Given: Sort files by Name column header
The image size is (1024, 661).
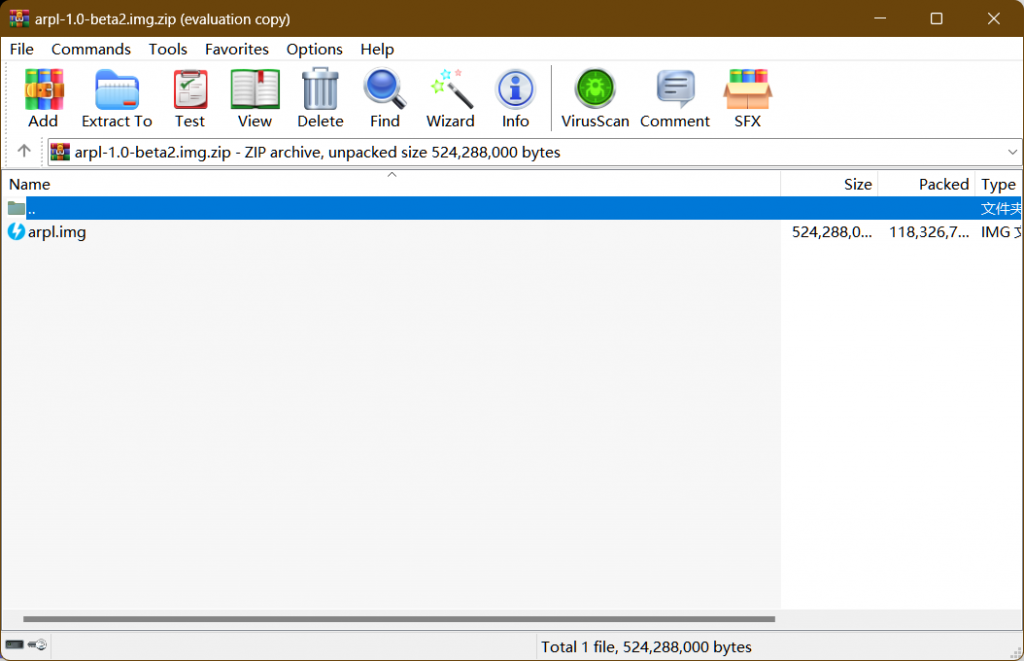Looking at the screenshot, I should pyautogui.click(x=391, y=184).
